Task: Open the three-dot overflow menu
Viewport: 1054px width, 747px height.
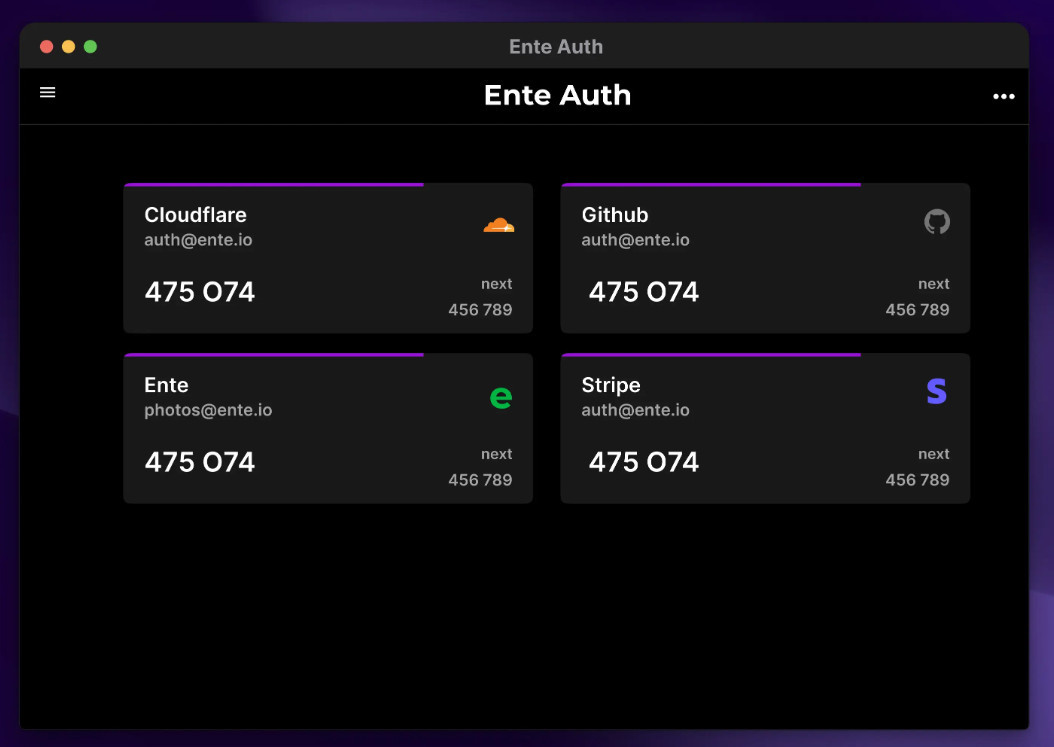Action: (1003, 97)
